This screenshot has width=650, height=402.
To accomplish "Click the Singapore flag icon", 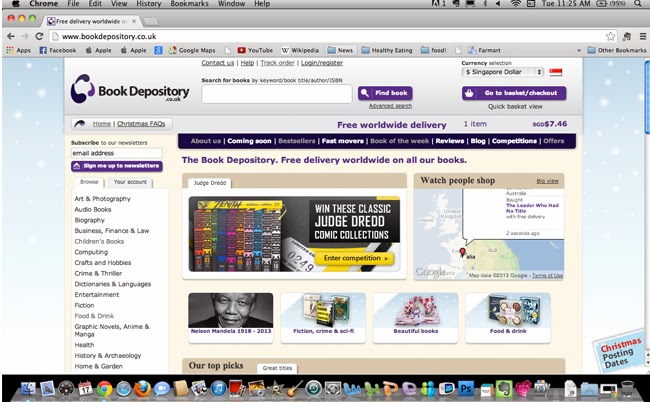I will [555, 72].
